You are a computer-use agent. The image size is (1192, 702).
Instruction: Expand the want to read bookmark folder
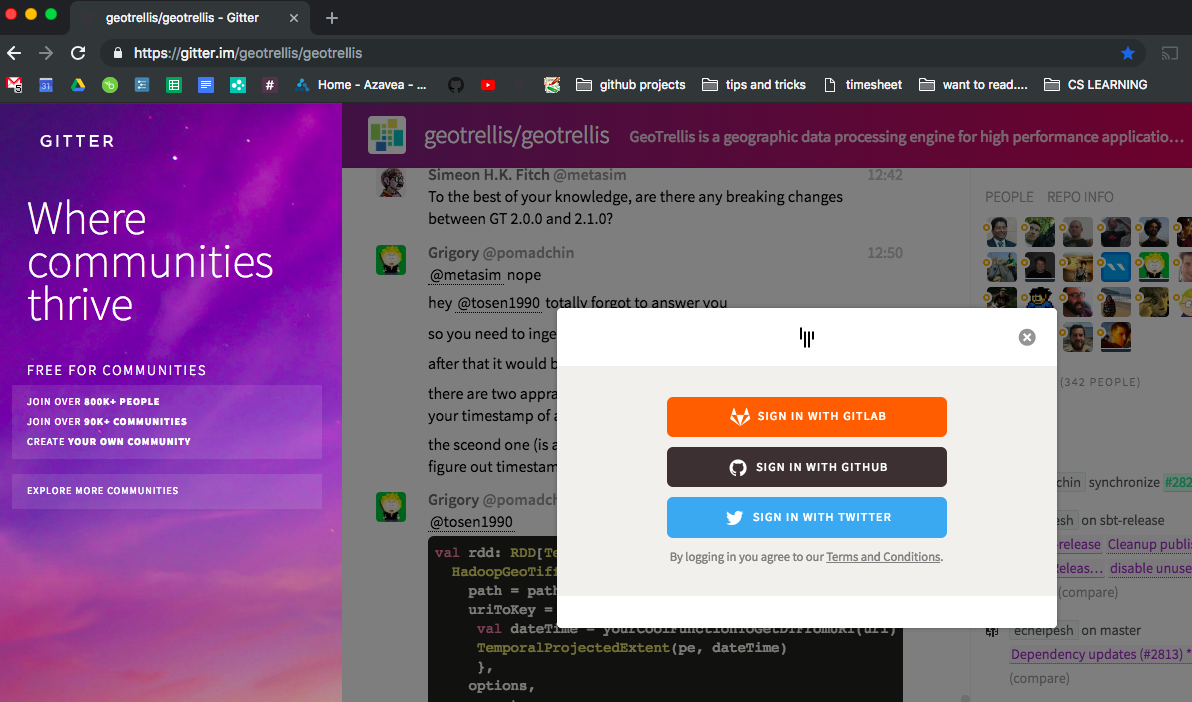point(974,85)
